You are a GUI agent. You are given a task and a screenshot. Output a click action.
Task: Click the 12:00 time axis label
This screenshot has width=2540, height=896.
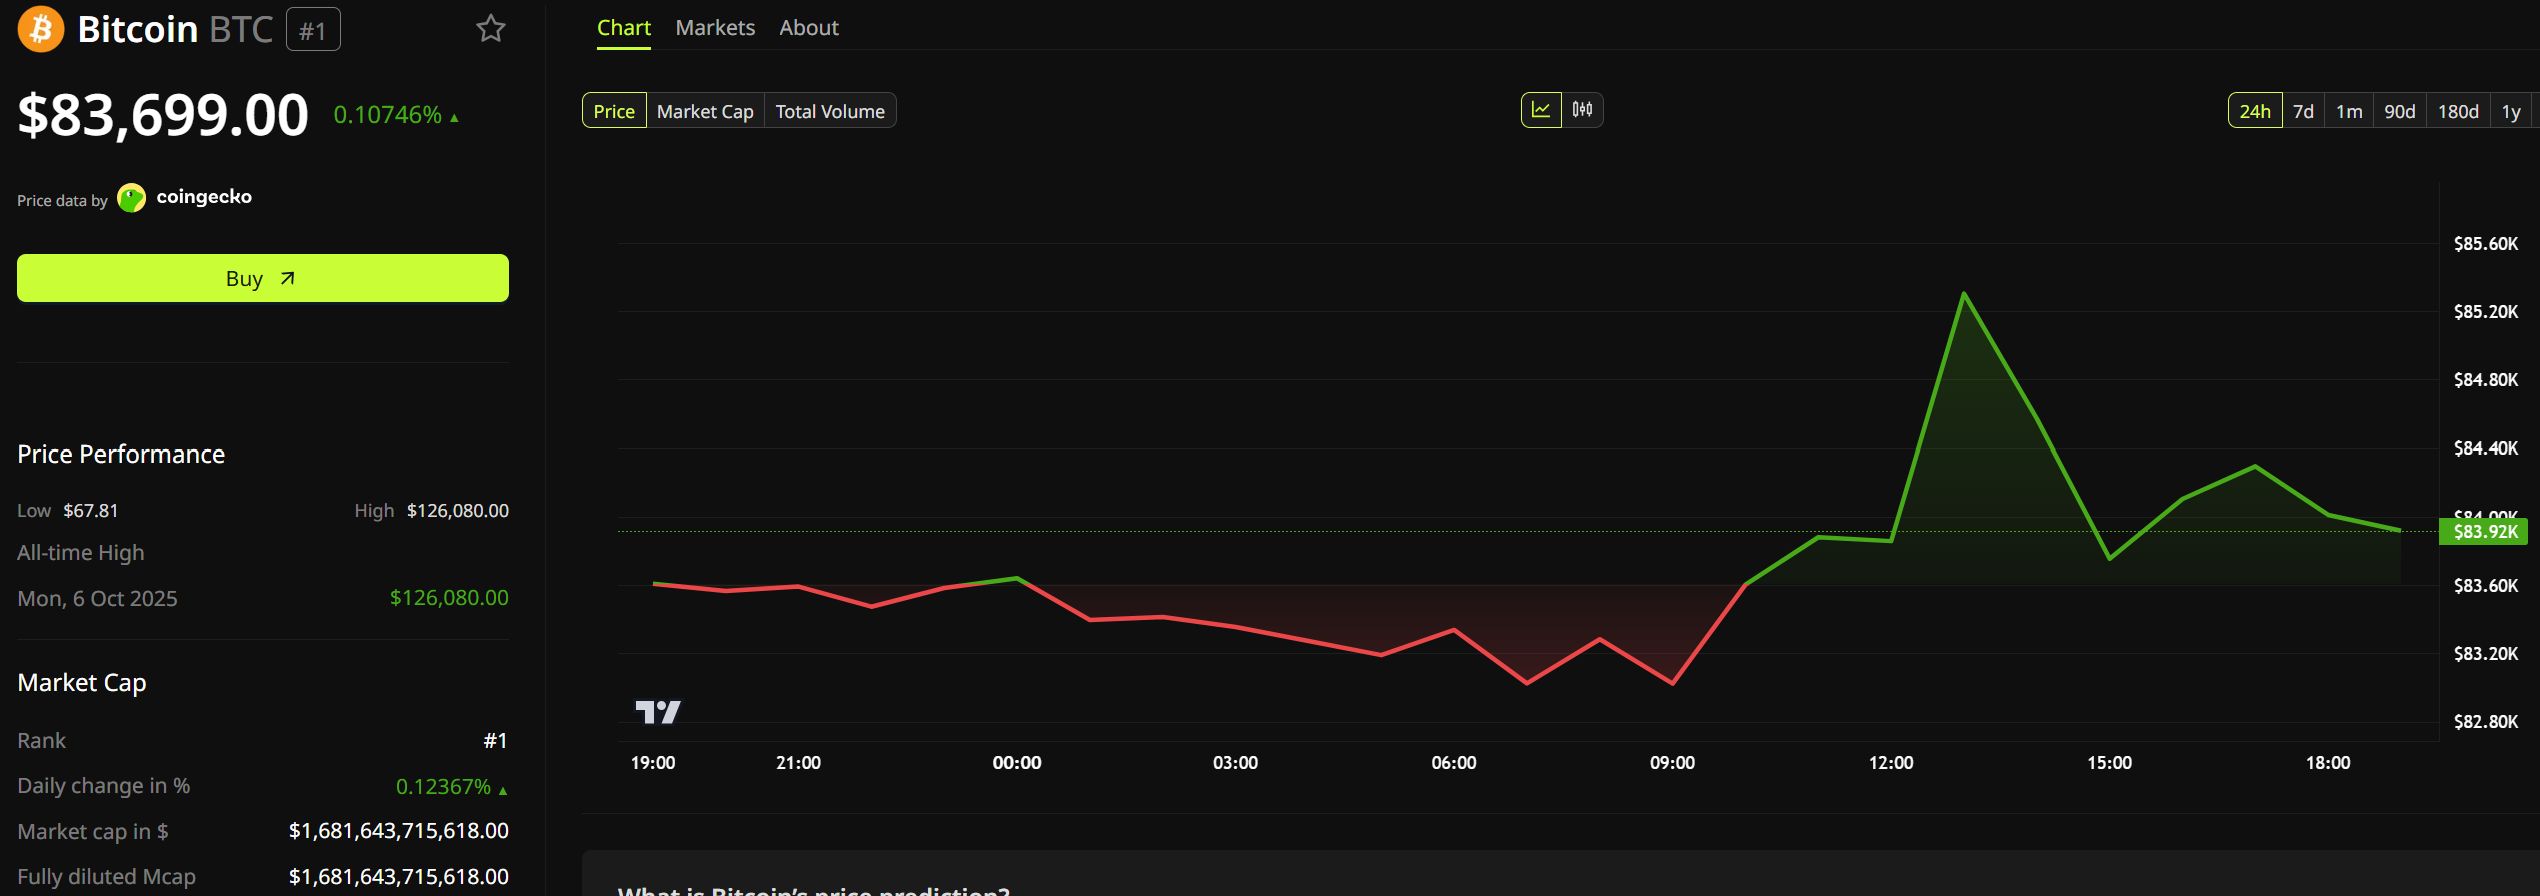(x=1891, y=763)
